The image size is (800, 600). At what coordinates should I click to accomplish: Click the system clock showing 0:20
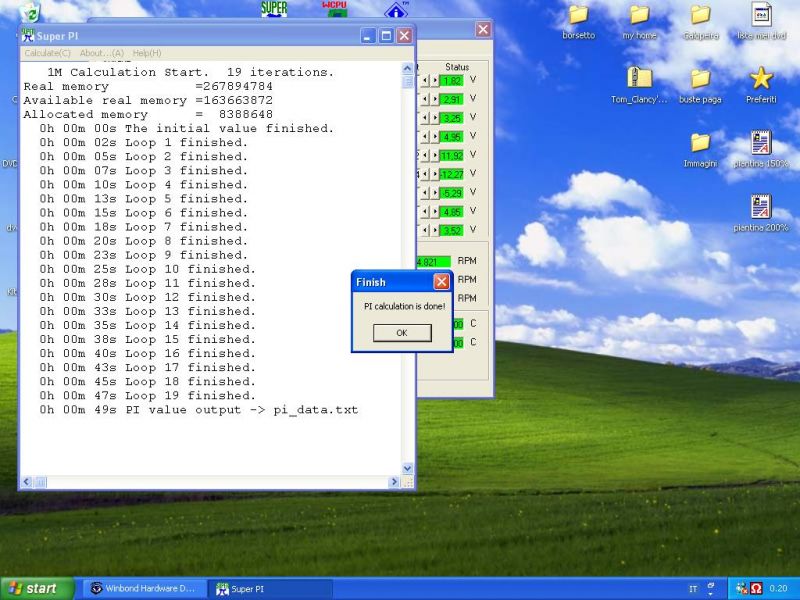778,589
